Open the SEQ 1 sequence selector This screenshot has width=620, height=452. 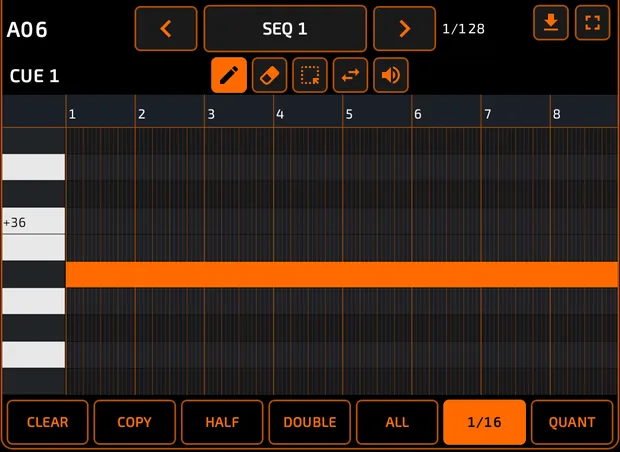(x=285, y=28)
